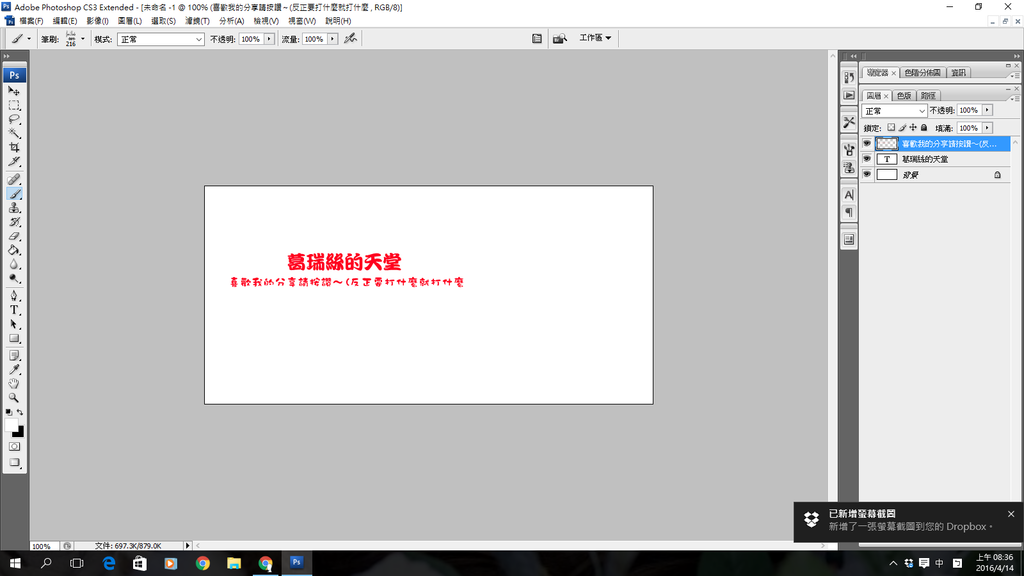
Task: Select the Type tool in the toolbar
Action: point(14,310)
